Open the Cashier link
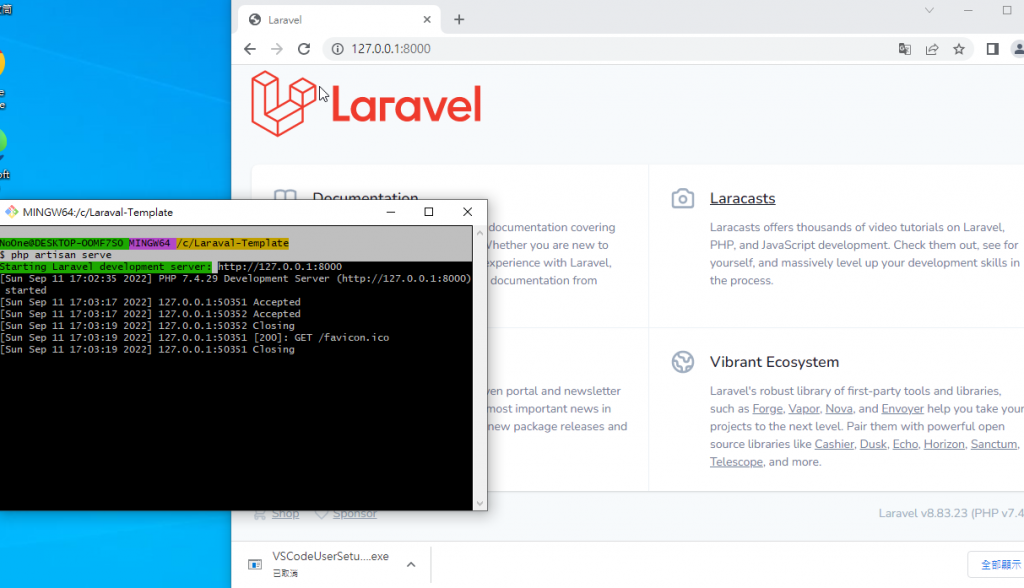Image resolution: width=1024 pixels, height=588 pixels. coord(834,444)
